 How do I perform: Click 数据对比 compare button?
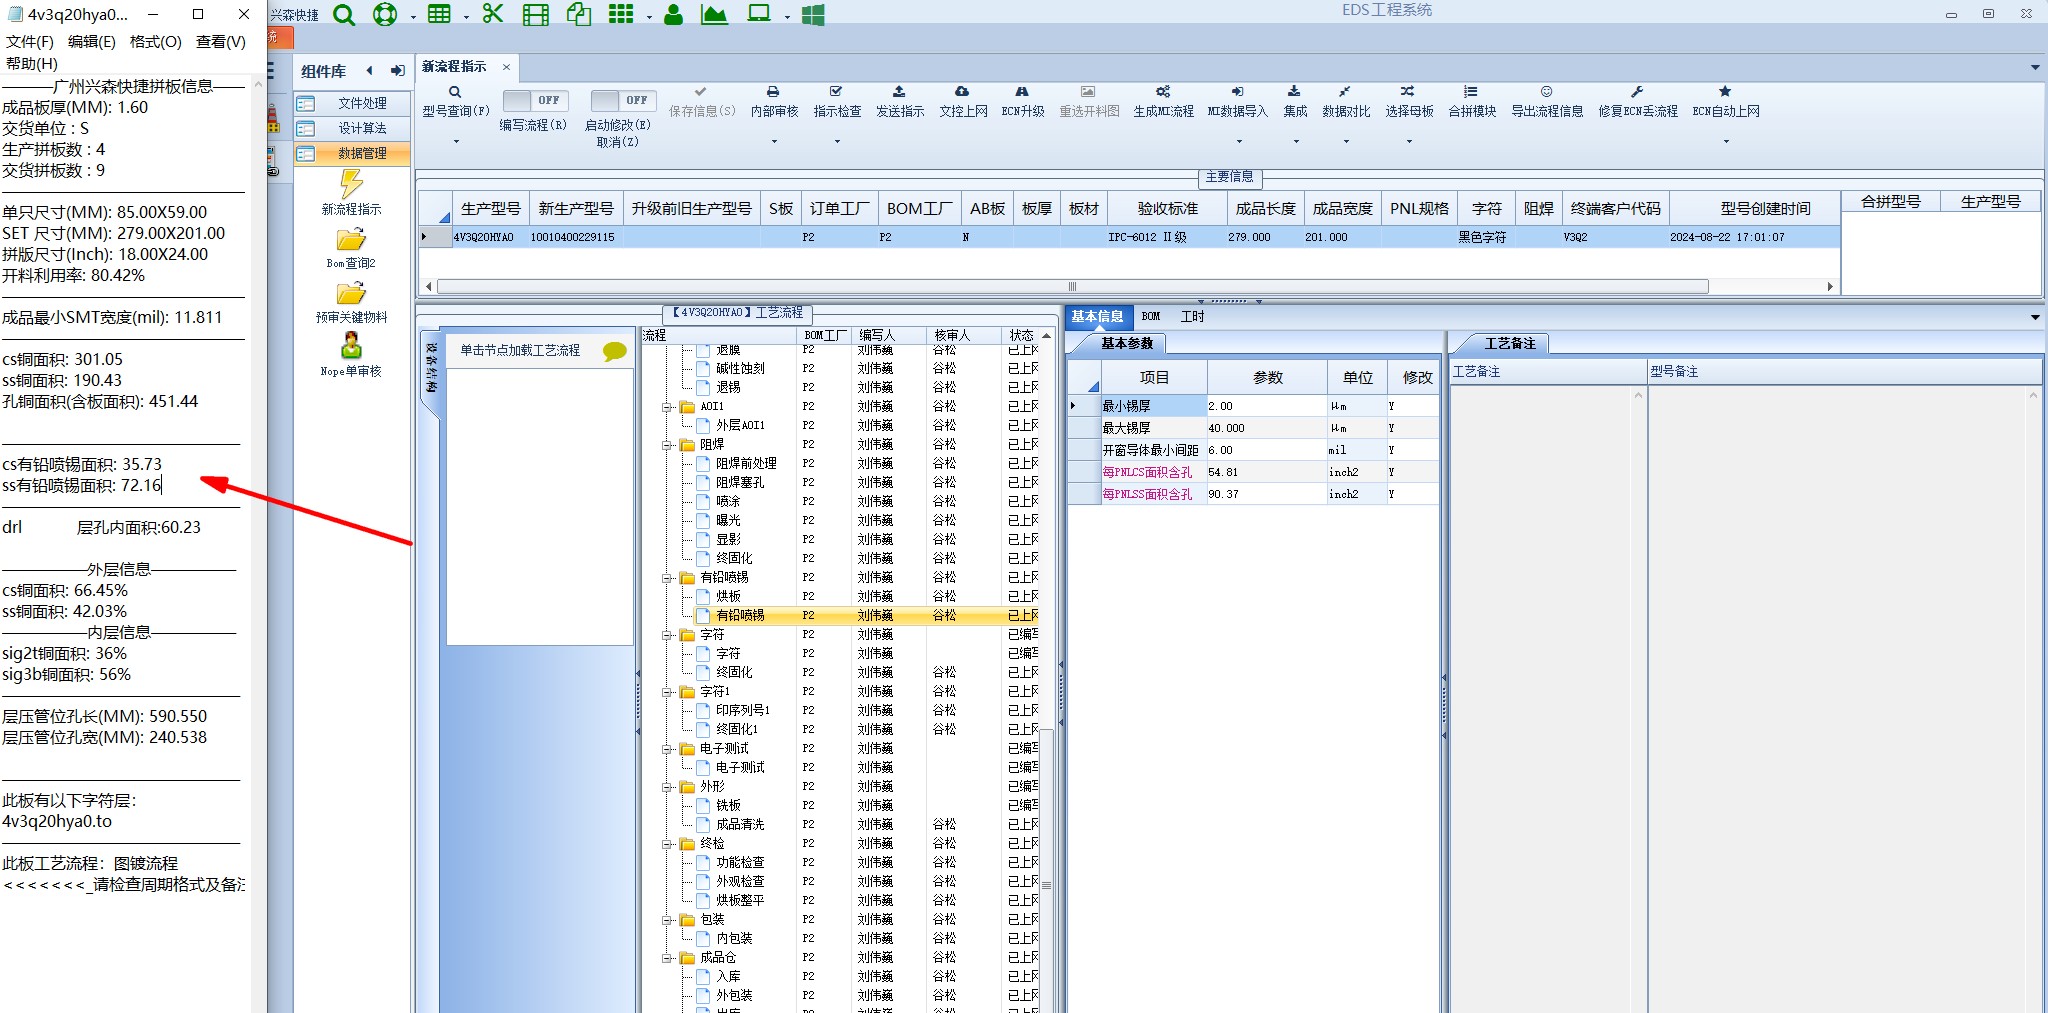point(1346,101)
